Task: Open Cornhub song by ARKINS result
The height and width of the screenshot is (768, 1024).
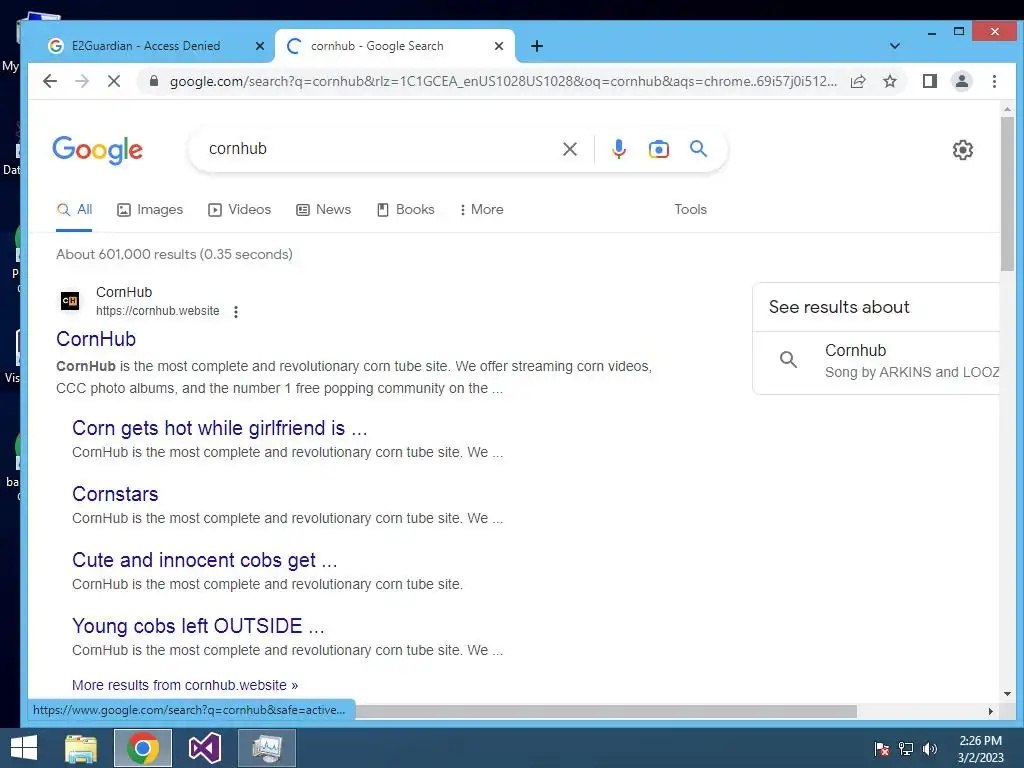Action: point(876,361)
